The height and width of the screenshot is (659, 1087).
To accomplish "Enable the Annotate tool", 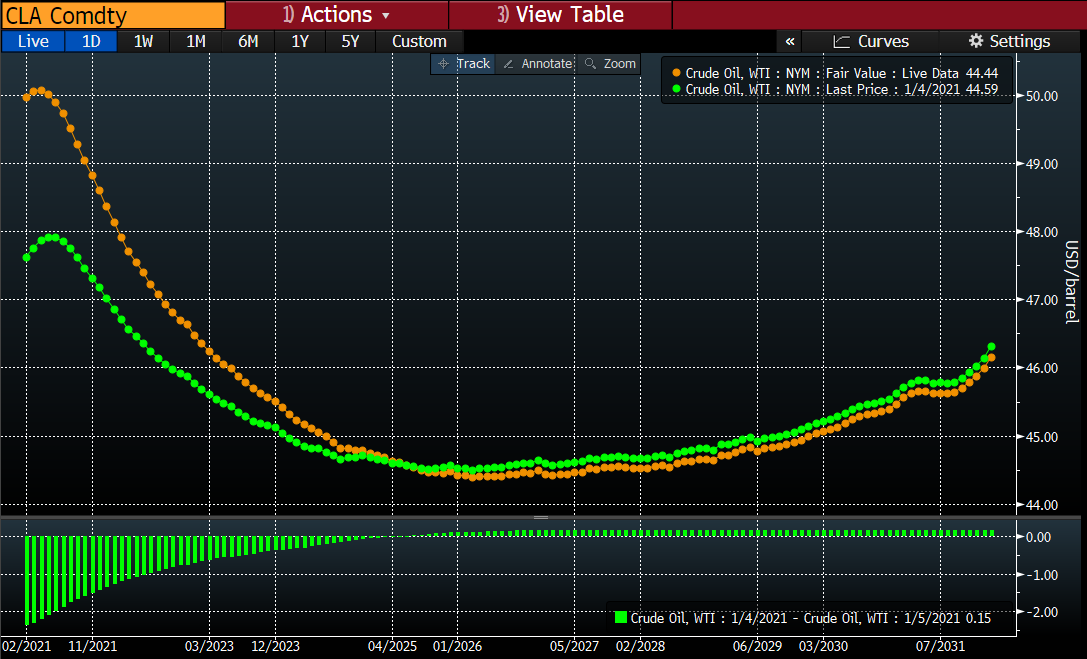I will click(538, 64).
